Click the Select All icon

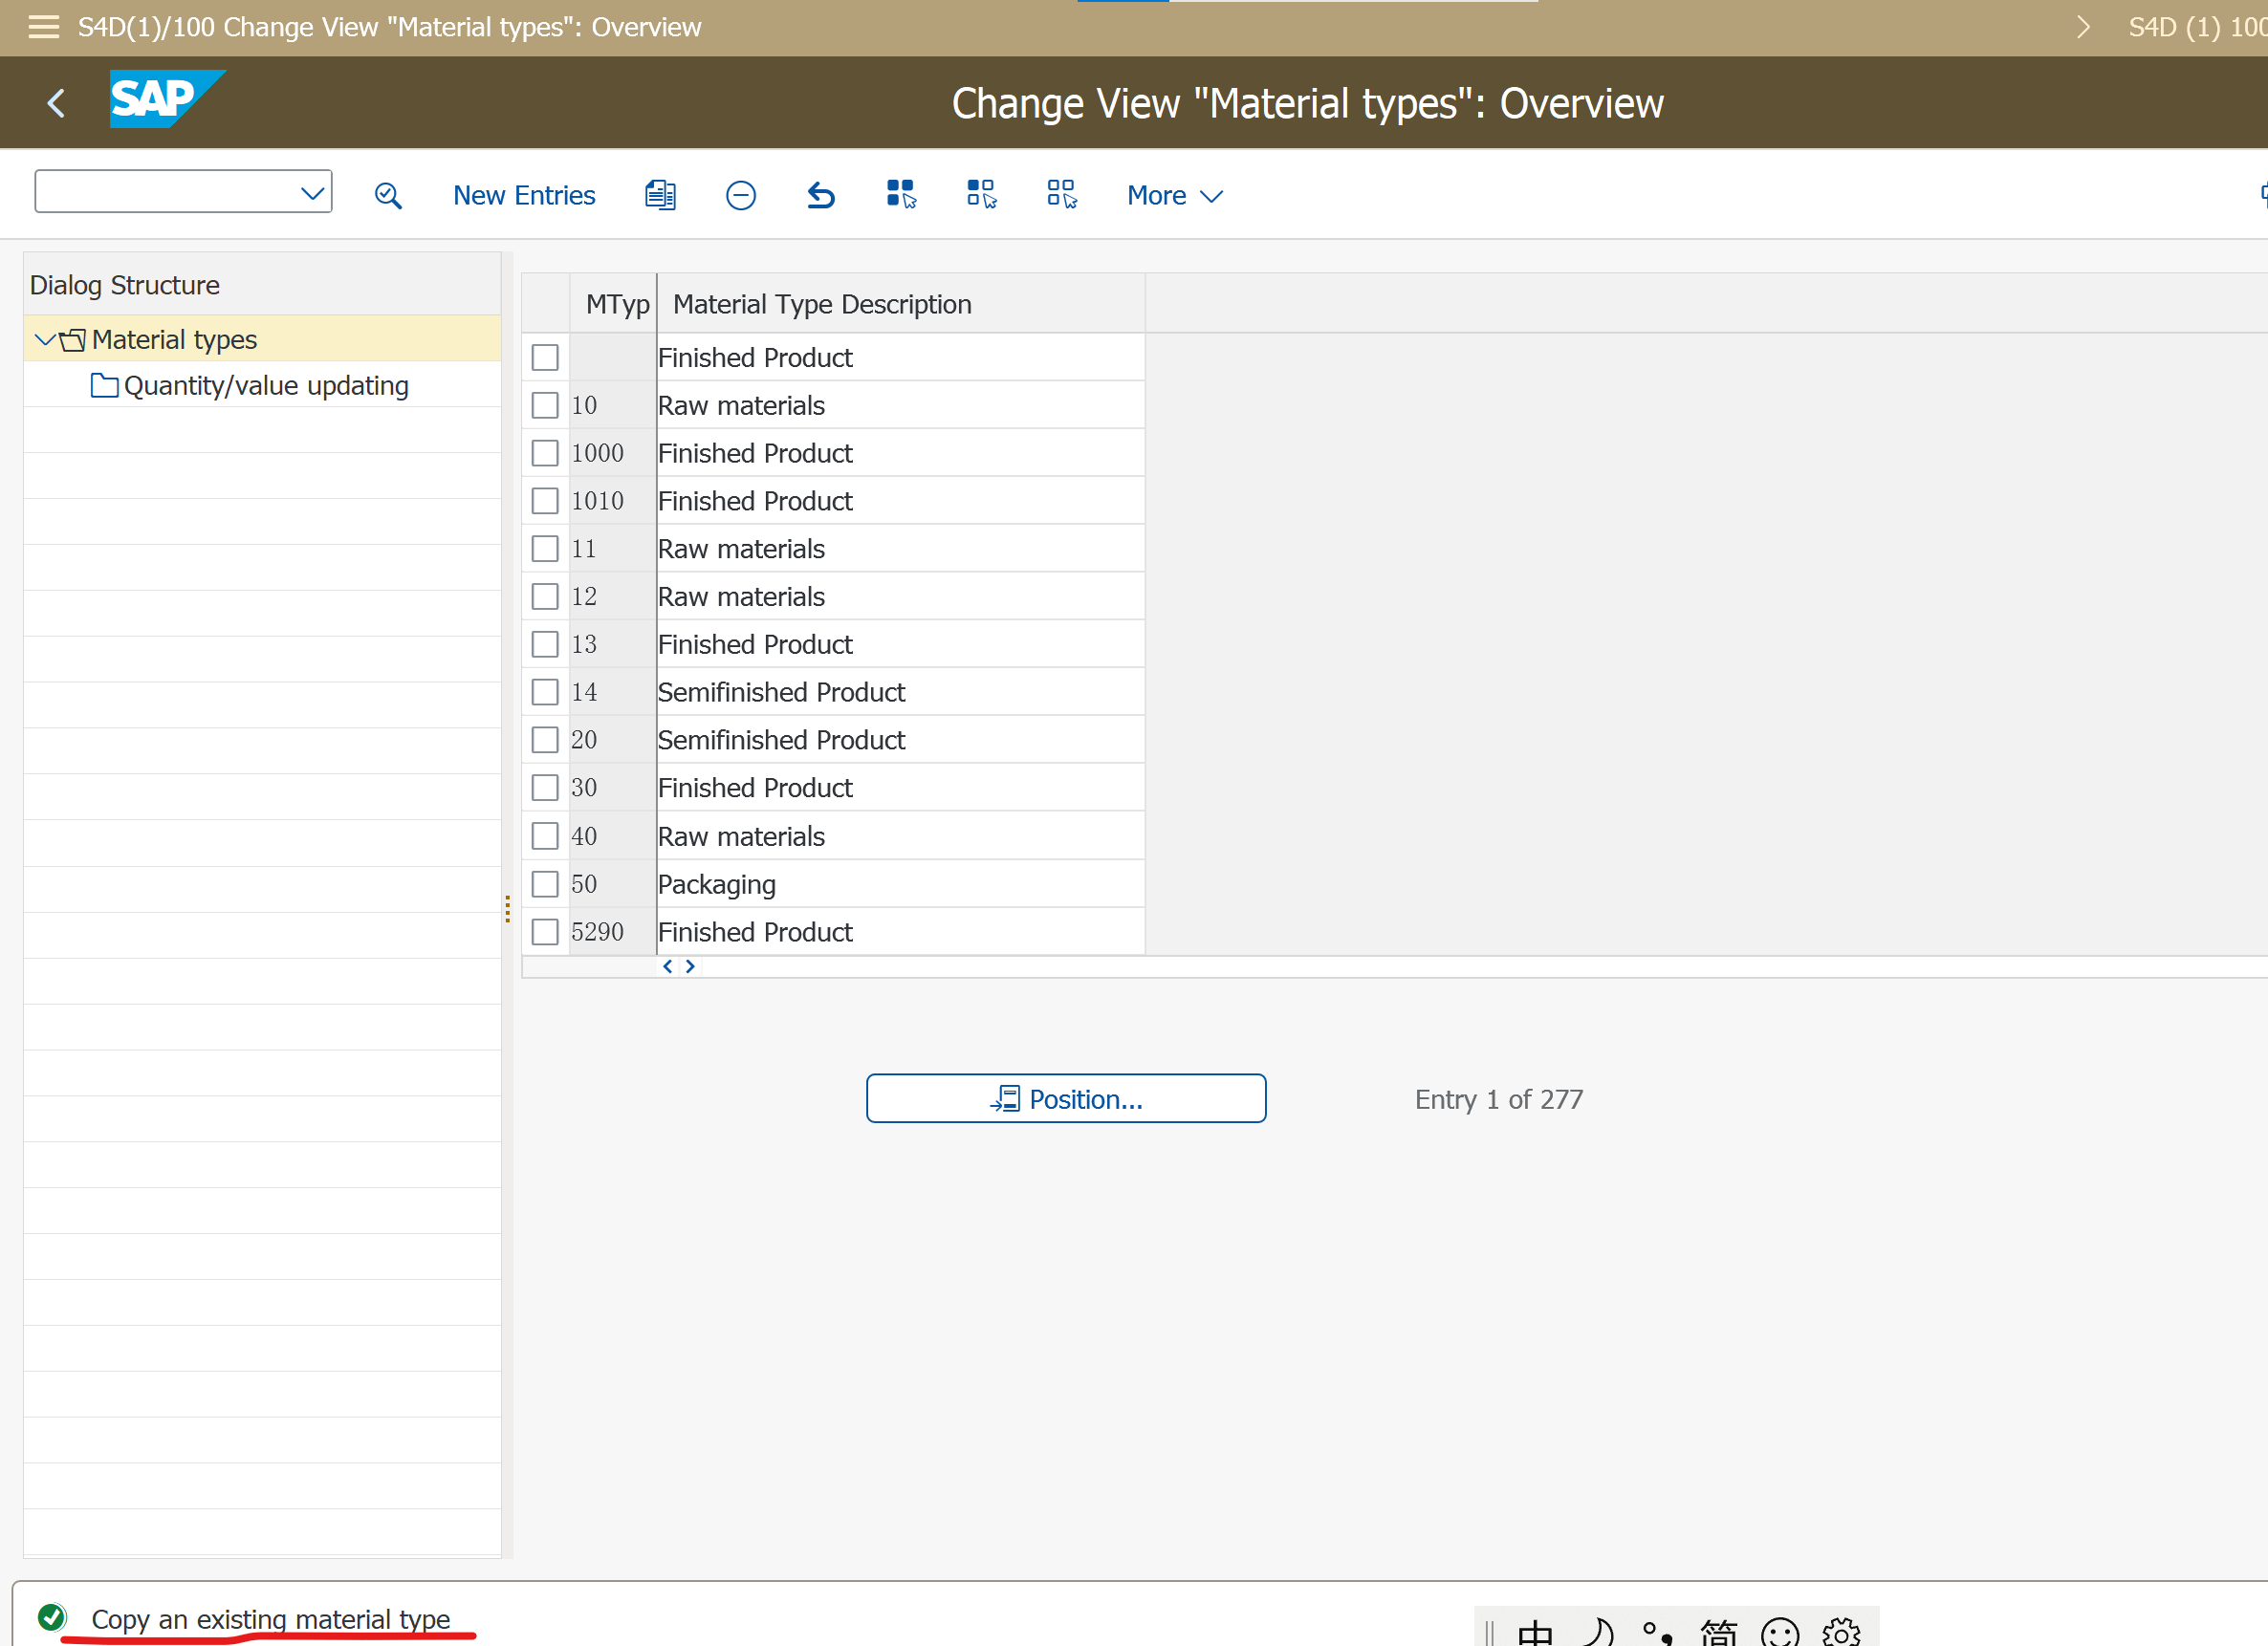point(901,194)
